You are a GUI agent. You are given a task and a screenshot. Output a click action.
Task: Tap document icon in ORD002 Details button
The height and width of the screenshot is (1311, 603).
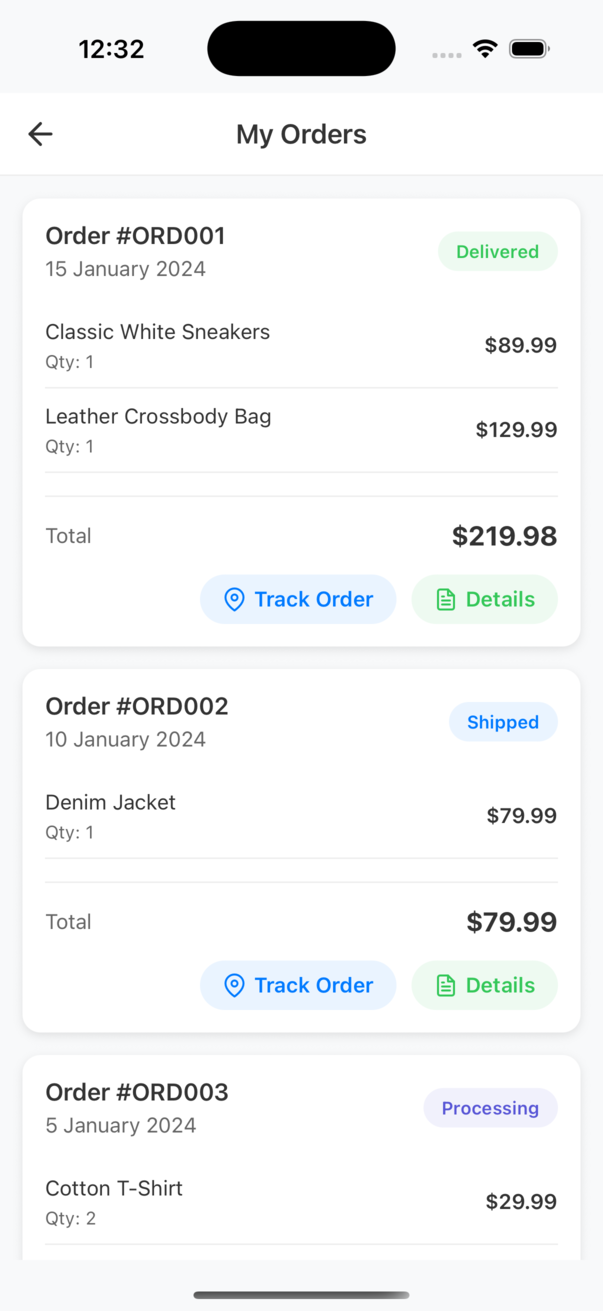446,986
